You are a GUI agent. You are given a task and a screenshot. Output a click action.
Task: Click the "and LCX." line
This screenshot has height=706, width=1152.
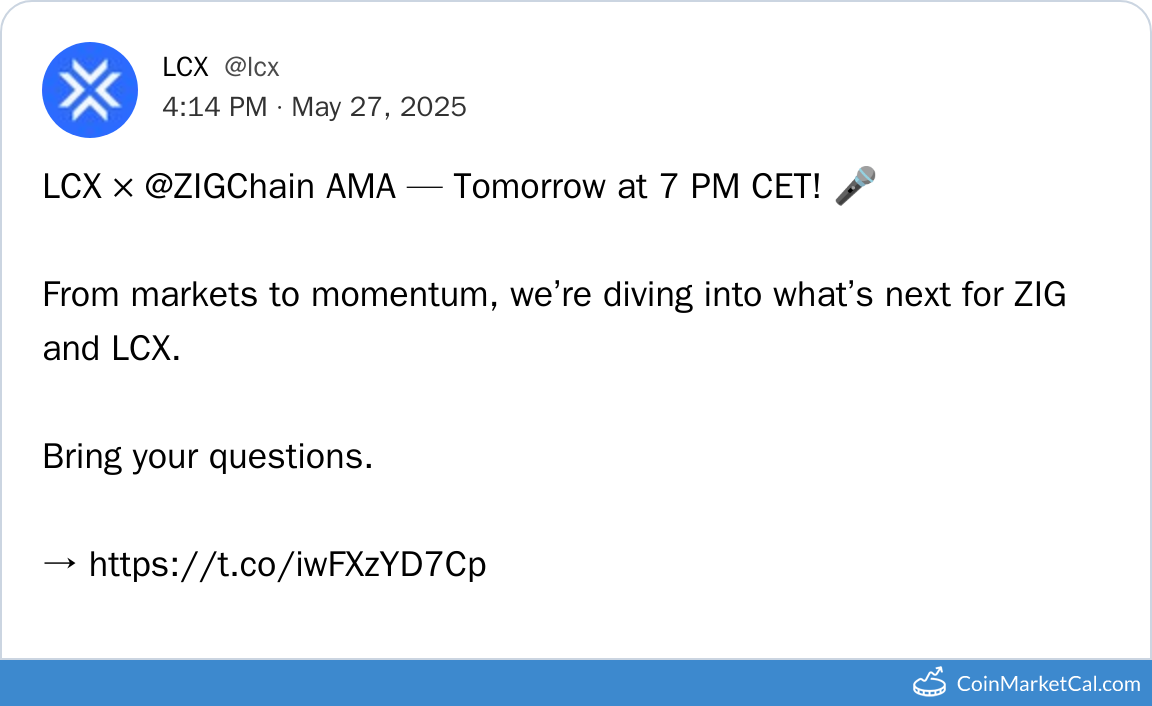tap(112, 349)
